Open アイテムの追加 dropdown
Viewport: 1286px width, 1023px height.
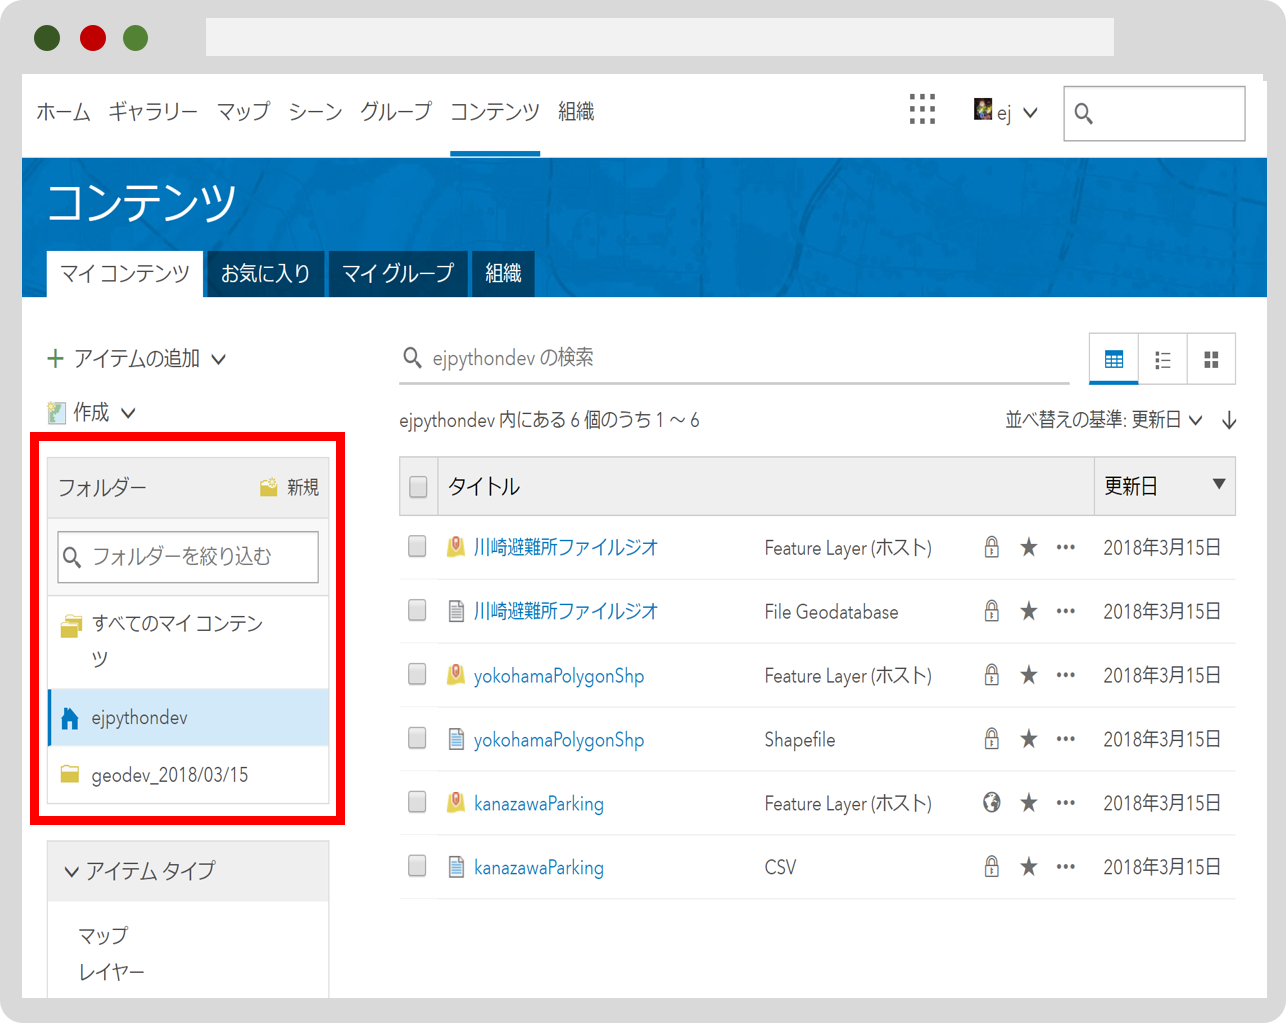(x=137, y=358)
